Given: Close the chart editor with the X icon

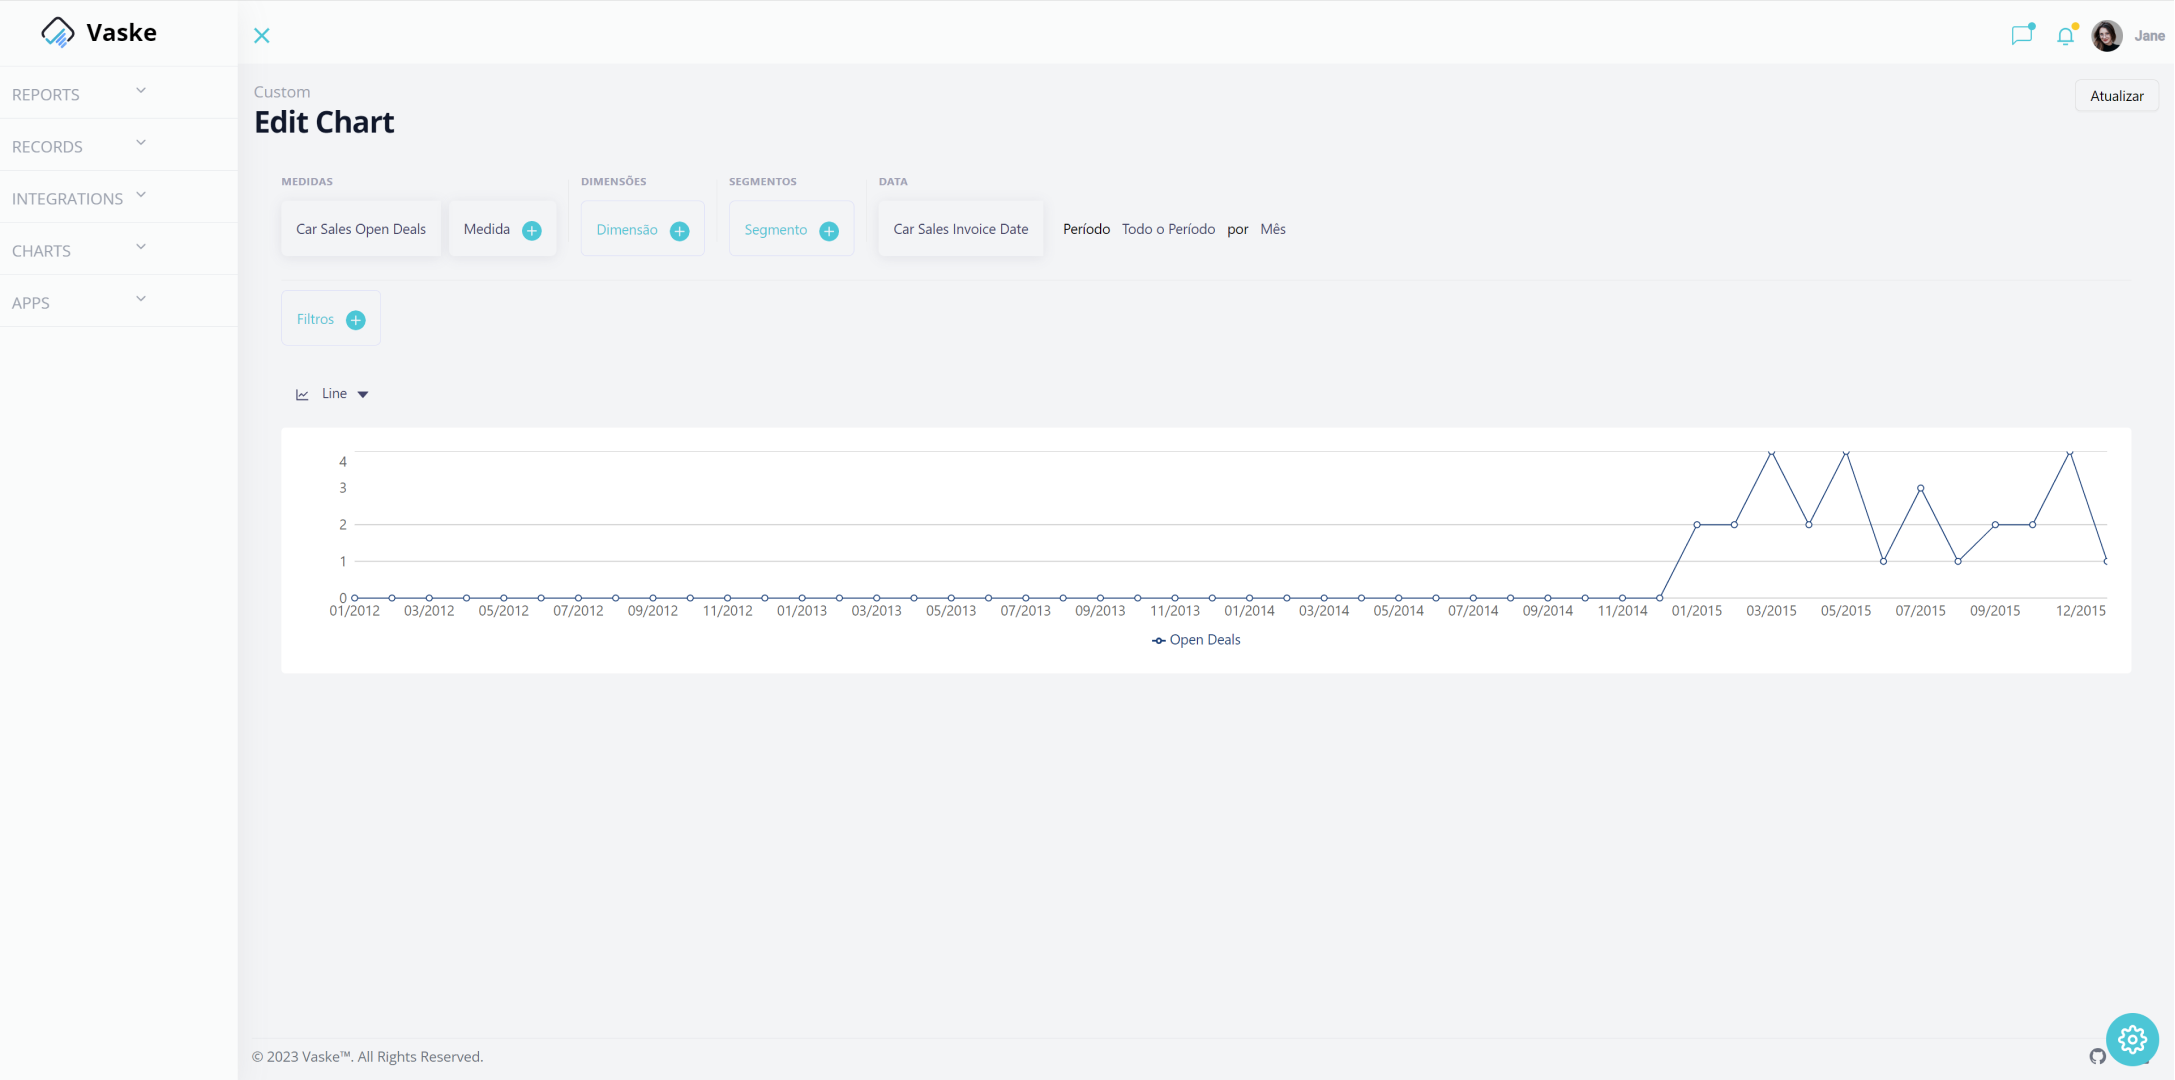Looking at the screenshot, I should (262, 36).
